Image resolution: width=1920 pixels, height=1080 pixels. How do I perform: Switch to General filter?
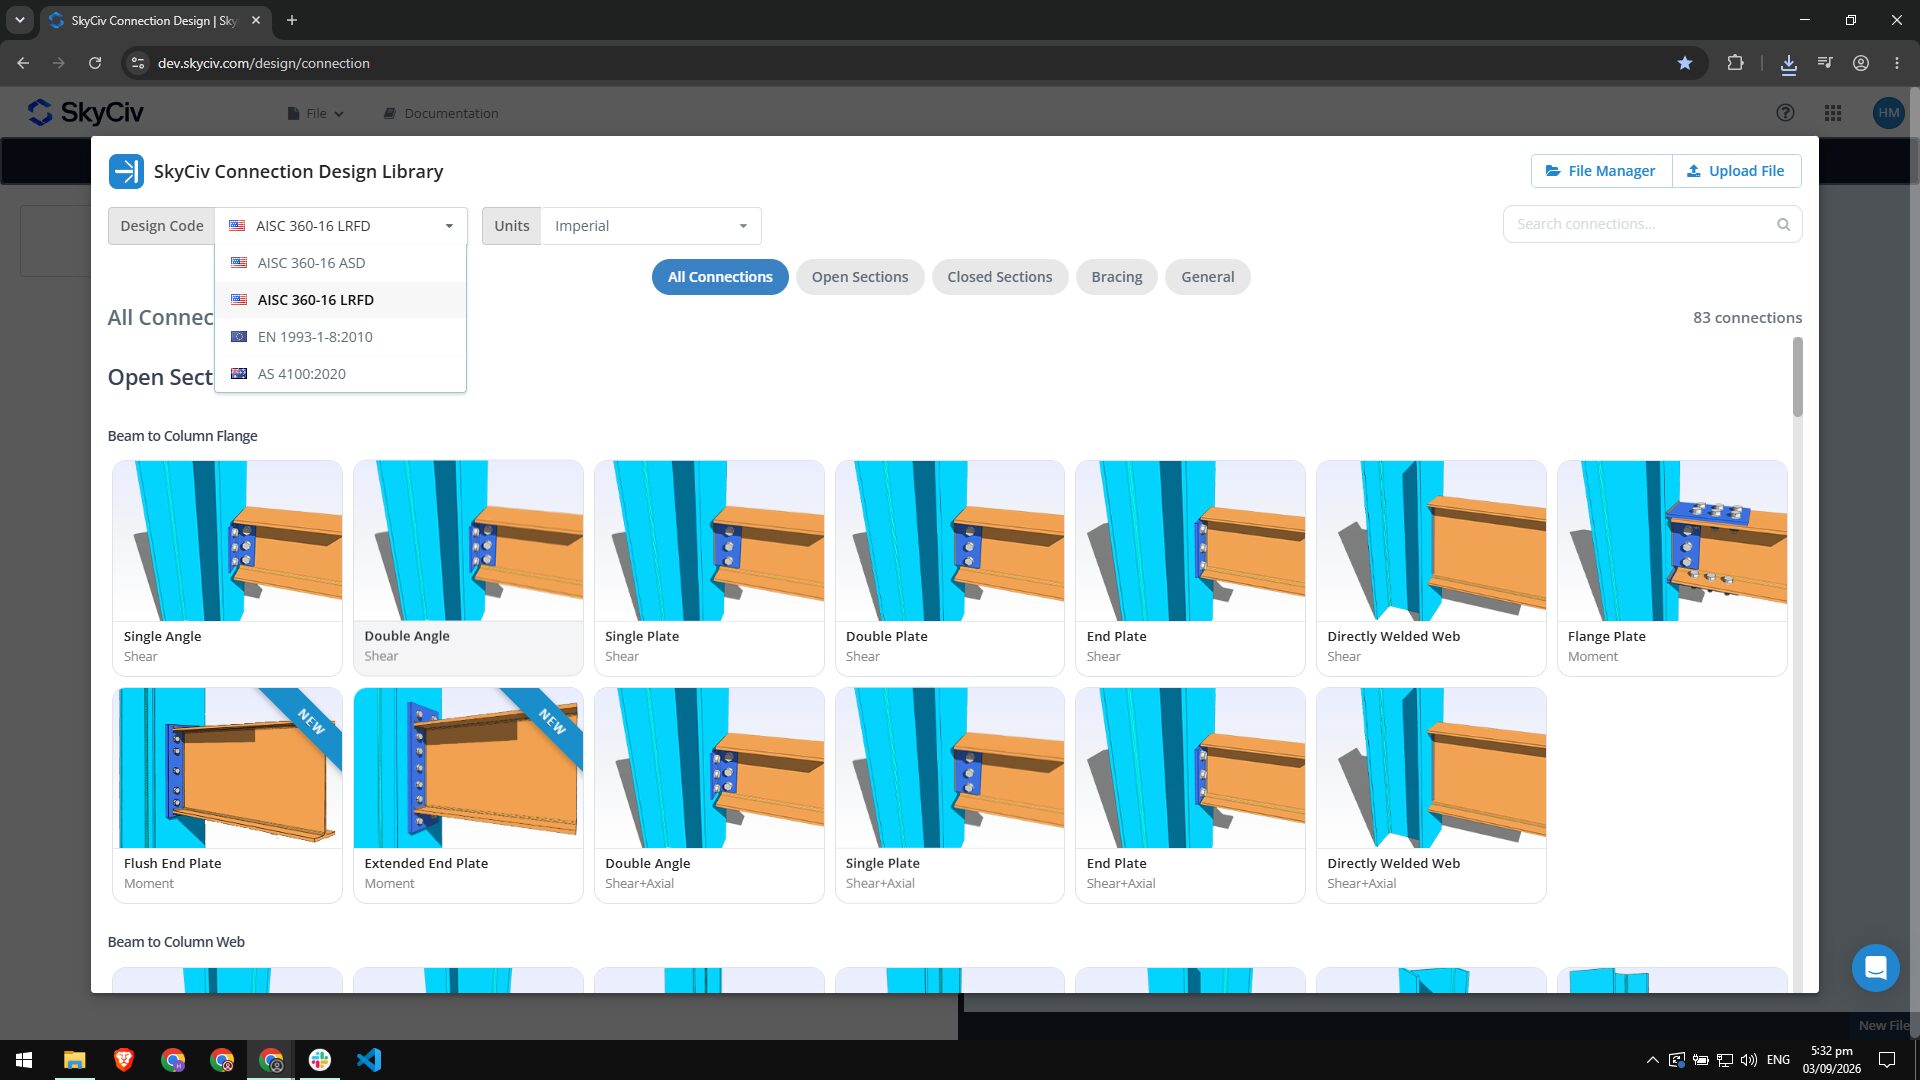pyautogui.click(x=1207, y=277)
